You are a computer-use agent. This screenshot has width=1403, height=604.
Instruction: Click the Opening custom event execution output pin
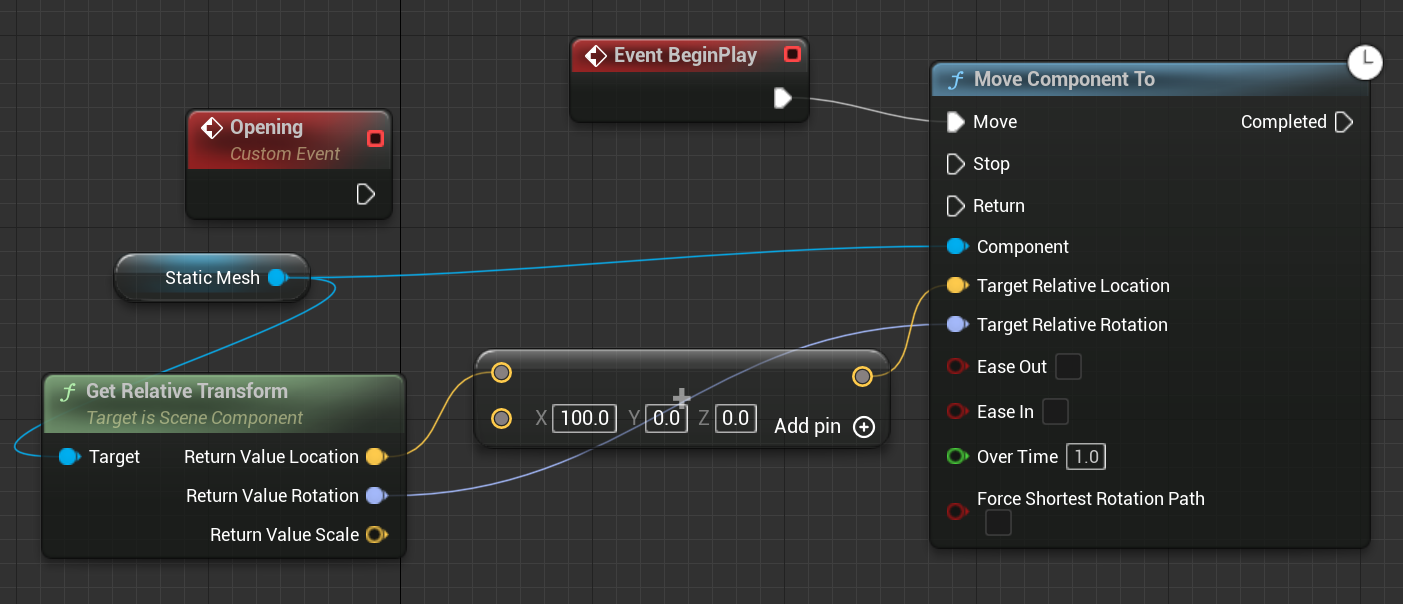coord(366,194)
